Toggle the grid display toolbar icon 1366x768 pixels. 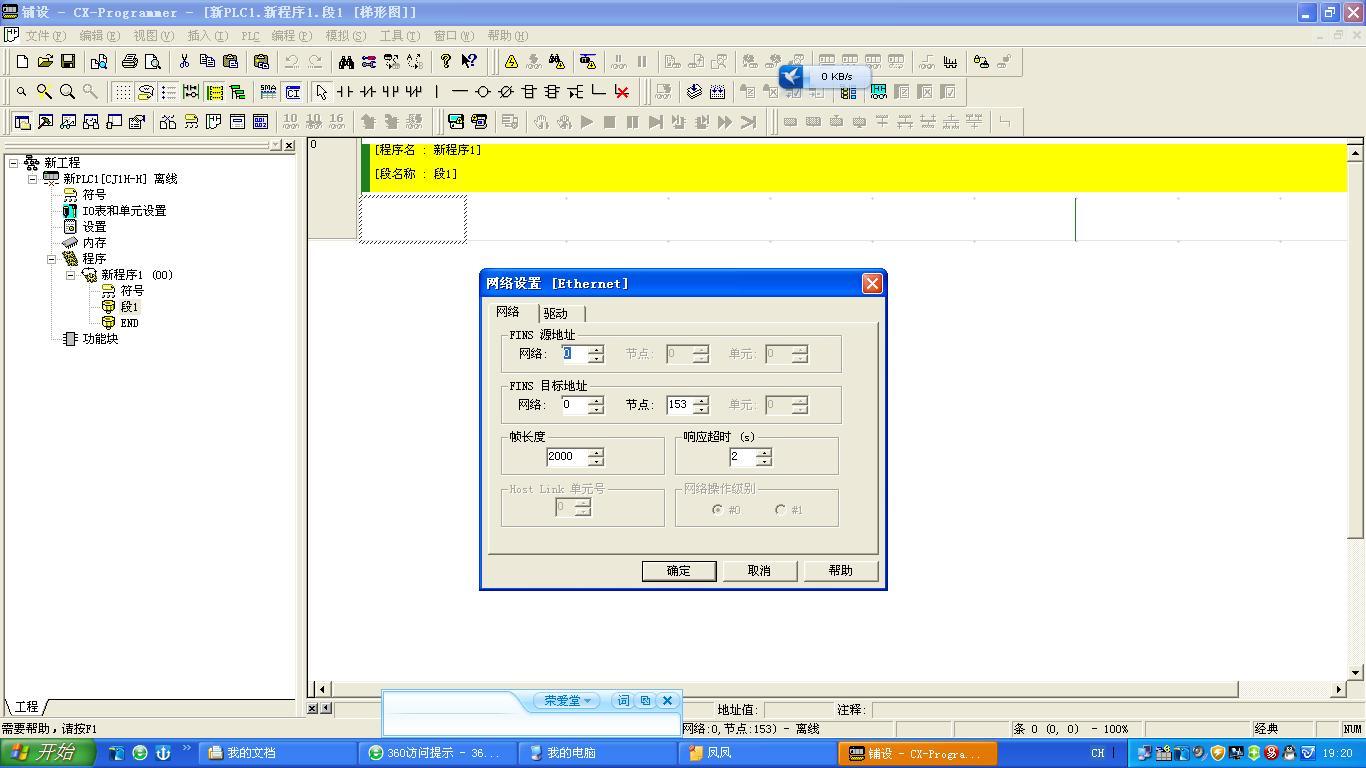click(x=122, y=92)
